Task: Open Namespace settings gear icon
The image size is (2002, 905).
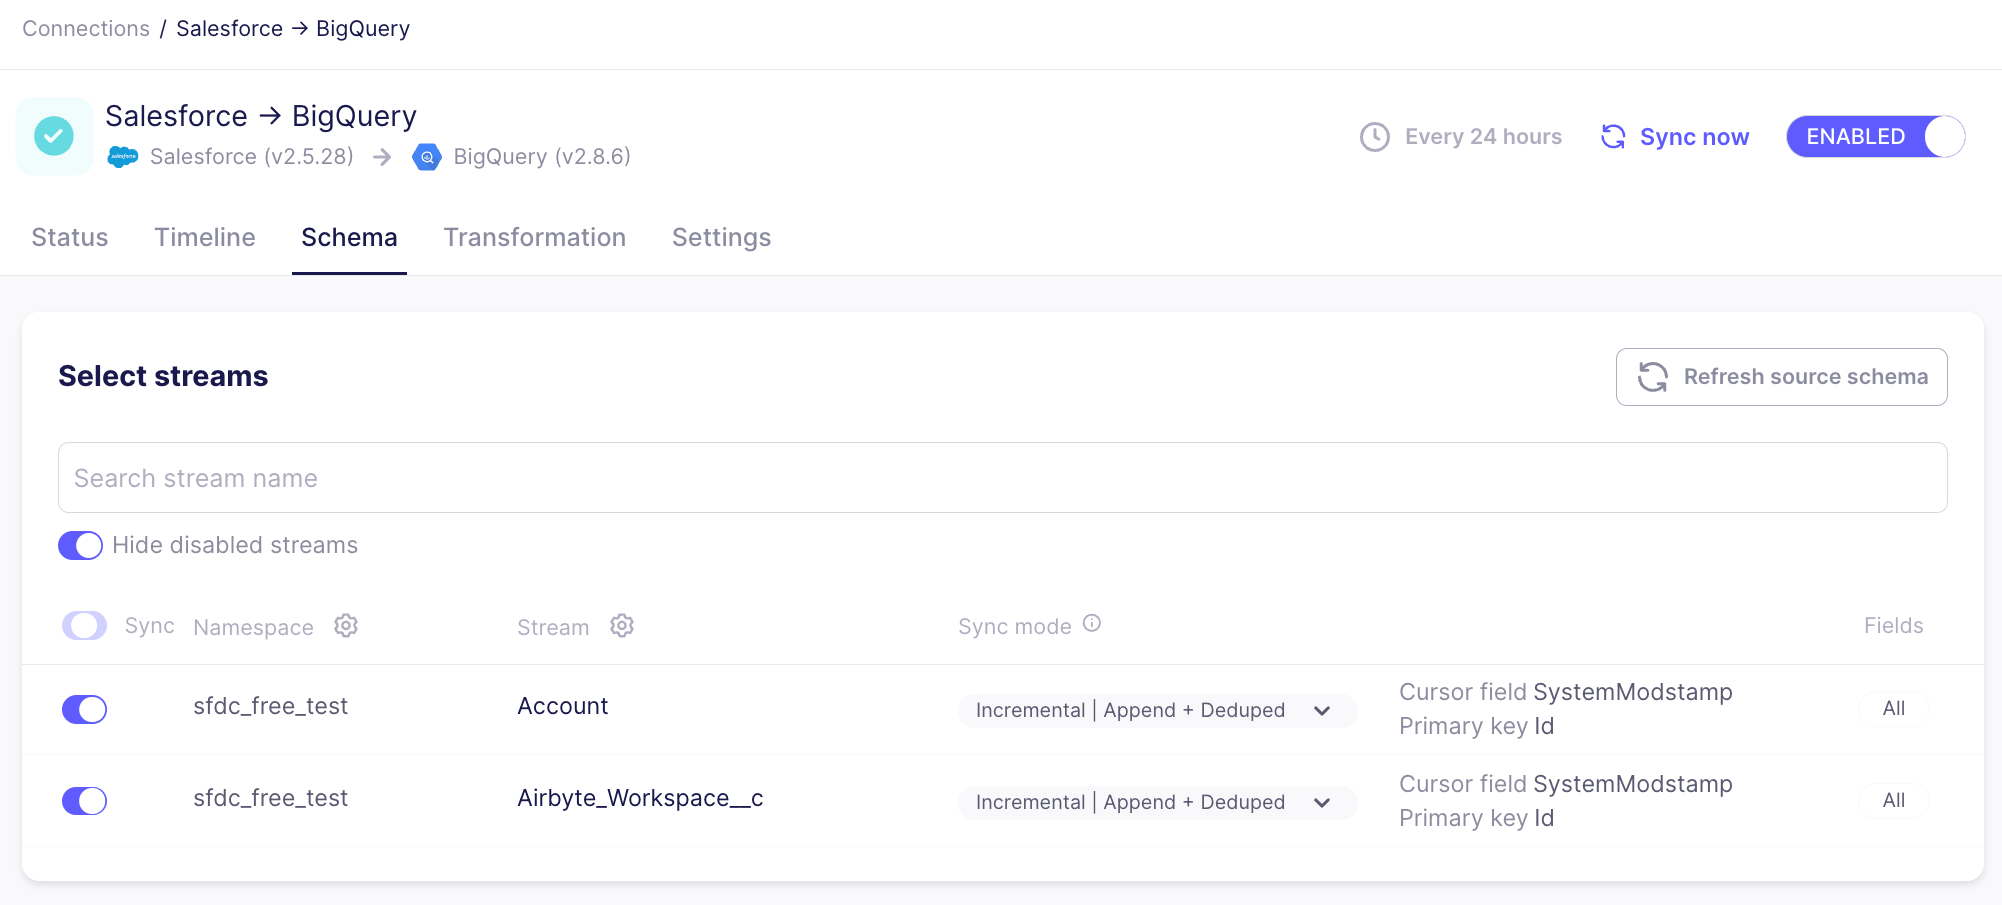Action: point(346,626)
